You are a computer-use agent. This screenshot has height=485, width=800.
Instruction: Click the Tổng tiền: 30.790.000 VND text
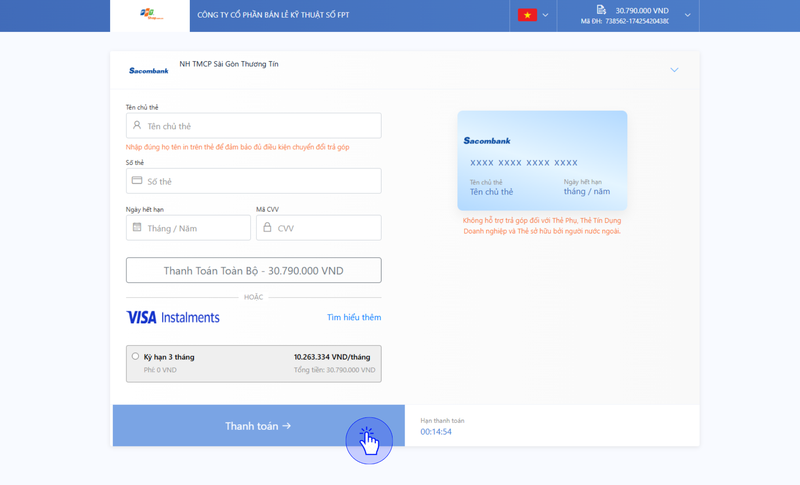(335, 370)
